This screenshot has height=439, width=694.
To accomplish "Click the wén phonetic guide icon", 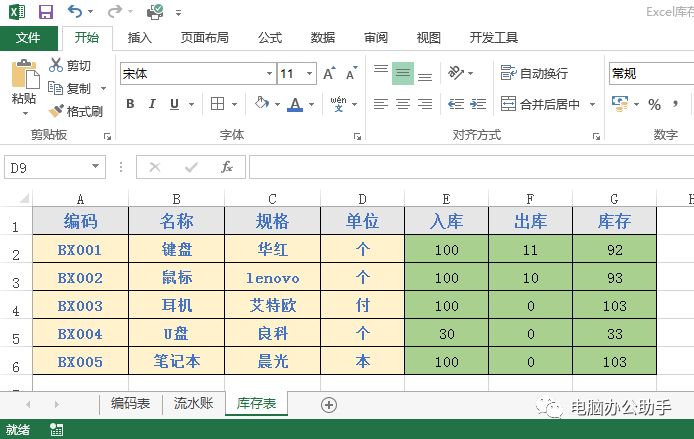I will point(338,104).
